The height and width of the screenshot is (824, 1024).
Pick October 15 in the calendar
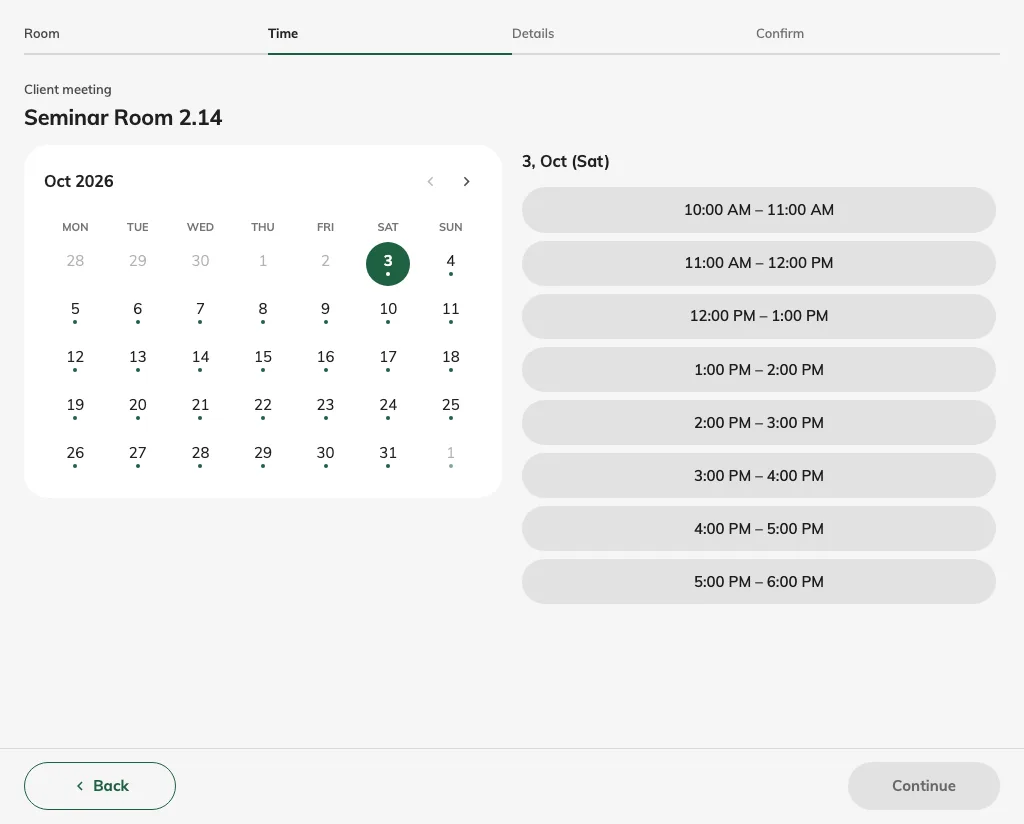click(x=263, y=360)
